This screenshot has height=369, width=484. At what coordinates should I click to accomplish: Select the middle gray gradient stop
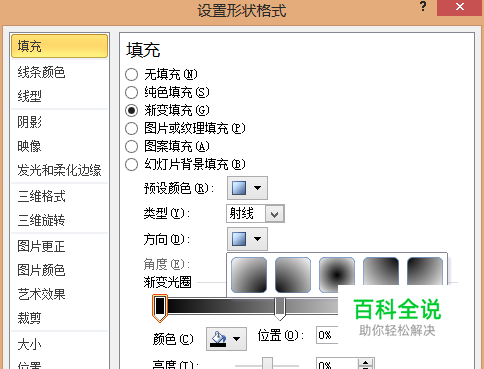[280, 308]
